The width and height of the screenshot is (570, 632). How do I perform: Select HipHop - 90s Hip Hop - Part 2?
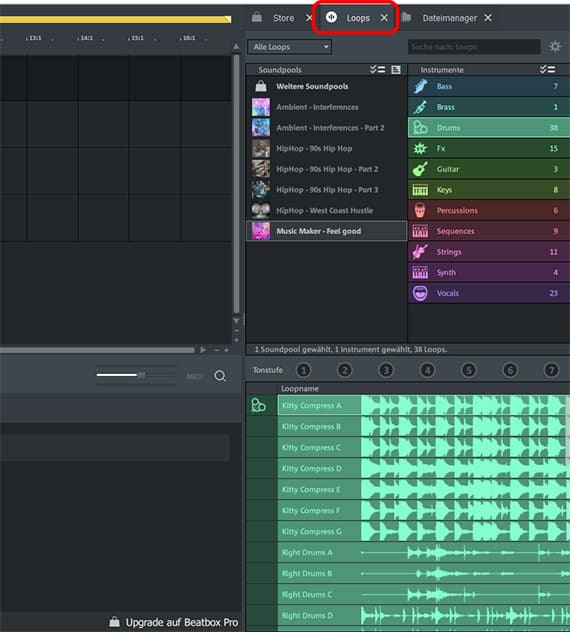326,169
